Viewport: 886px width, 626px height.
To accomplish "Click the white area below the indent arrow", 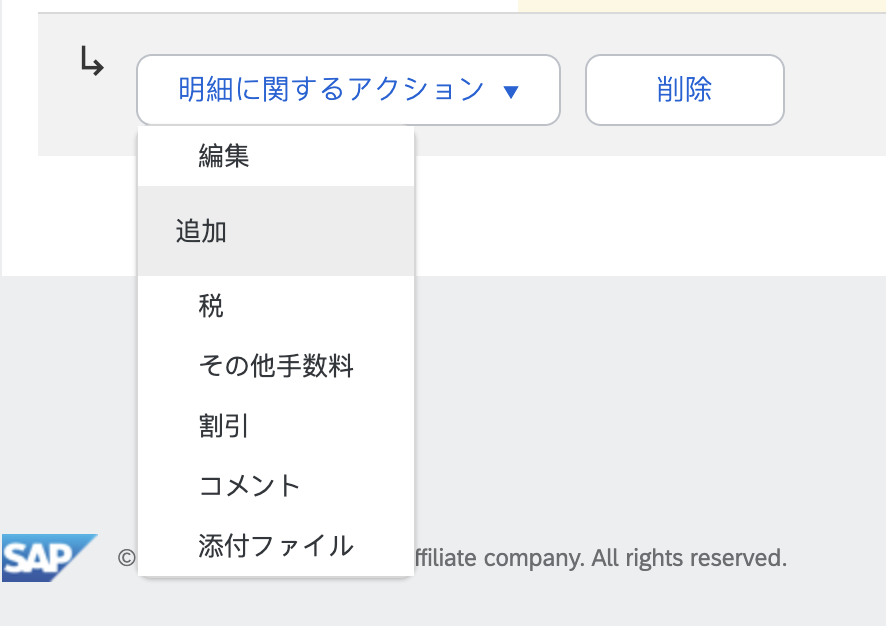I will tap(70, 215).
